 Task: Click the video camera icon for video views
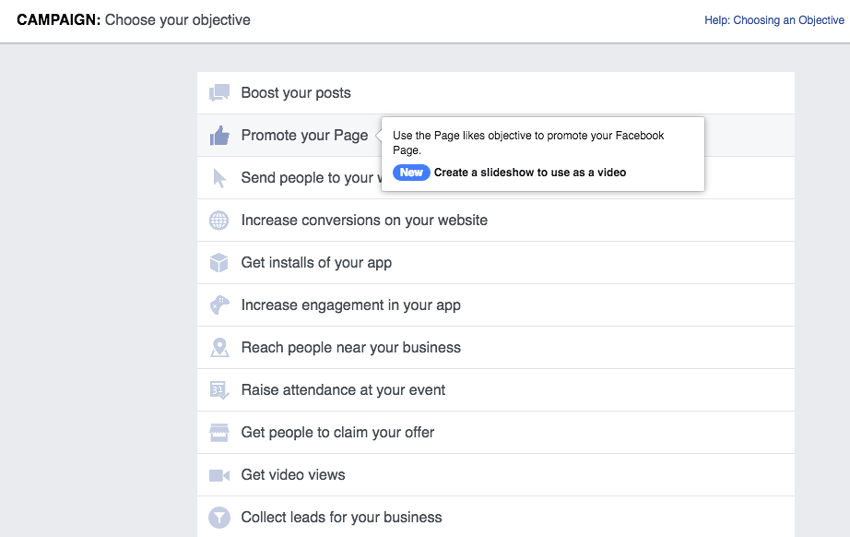(220, 475)
